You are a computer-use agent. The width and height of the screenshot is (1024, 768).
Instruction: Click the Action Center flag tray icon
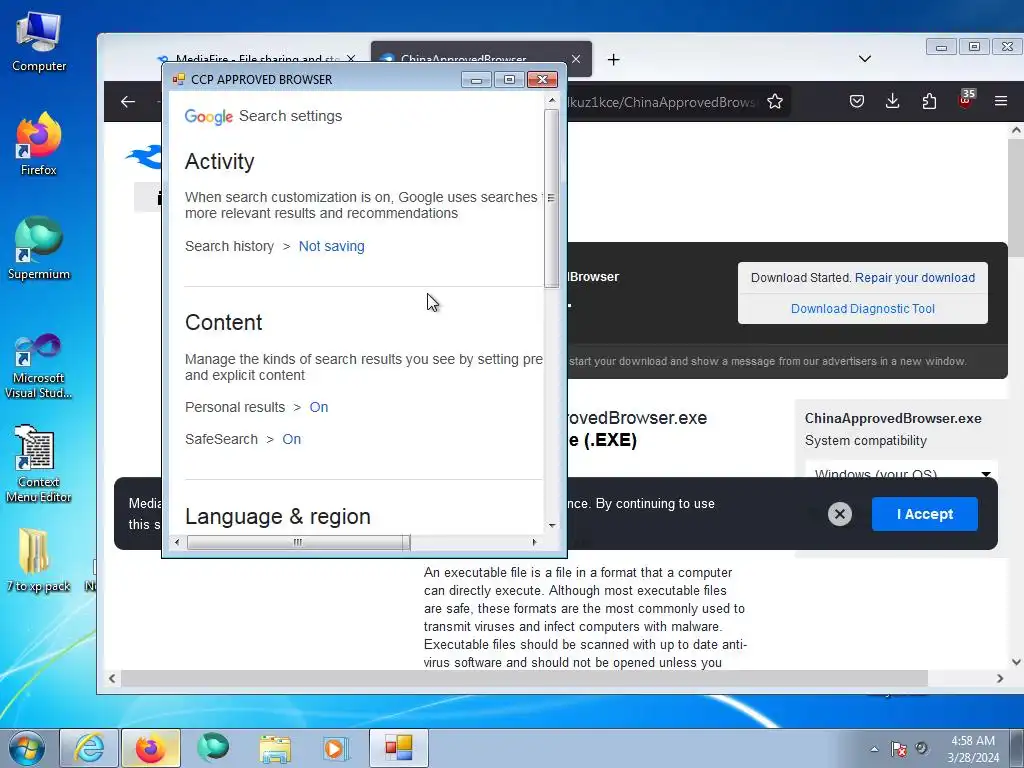coord(899,749)
